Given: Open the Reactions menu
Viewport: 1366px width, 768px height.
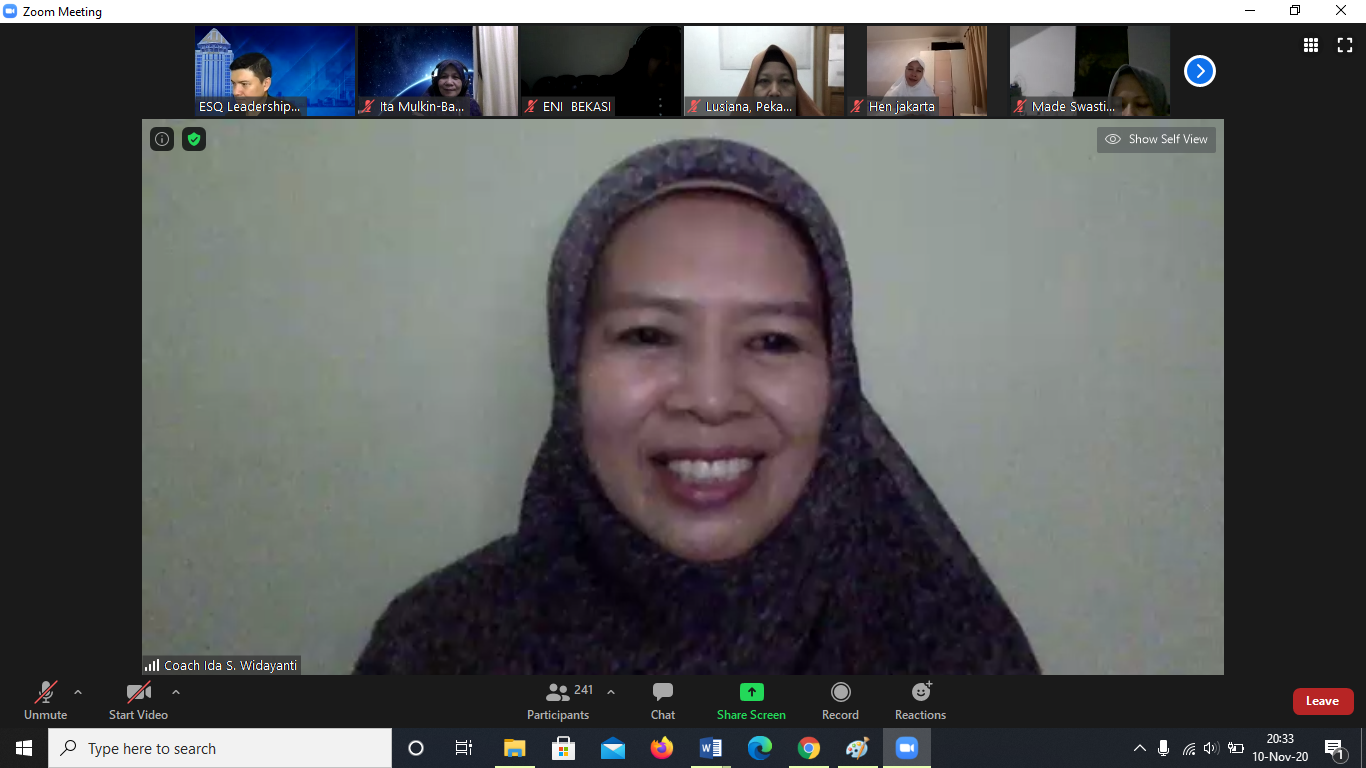Looking at the screenshot, I should pos(920,700).
